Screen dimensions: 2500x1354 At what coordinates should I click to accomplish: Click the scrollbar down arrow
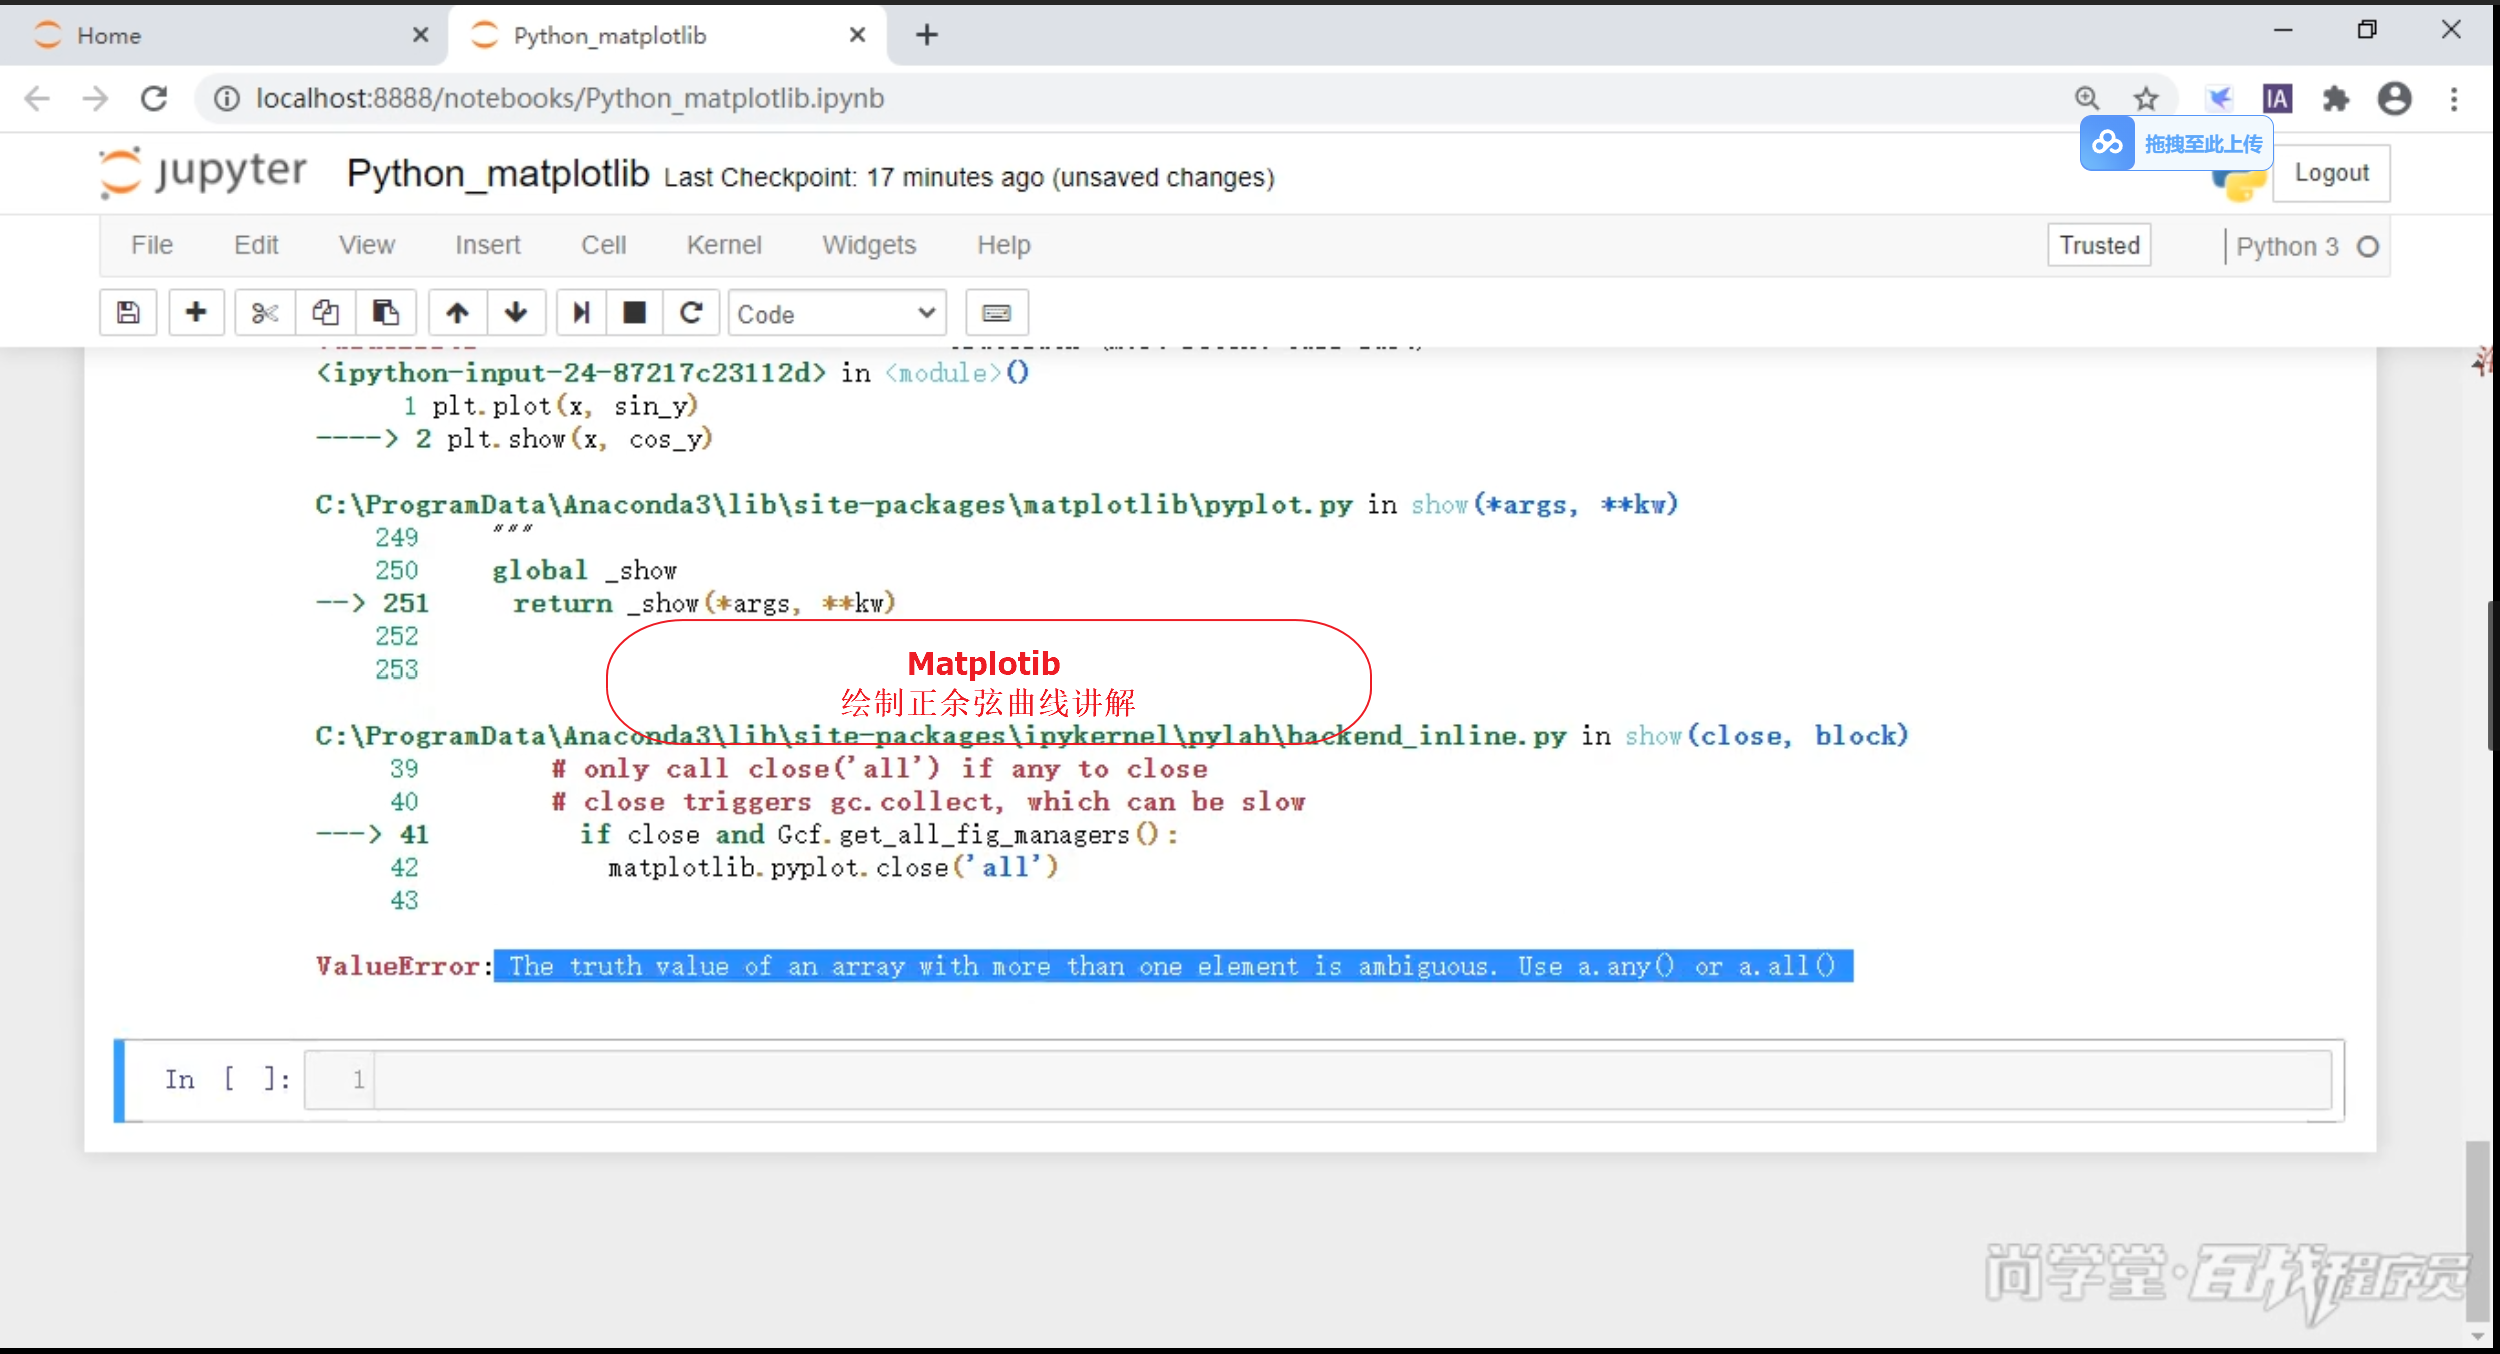tap(2477, 1336)
